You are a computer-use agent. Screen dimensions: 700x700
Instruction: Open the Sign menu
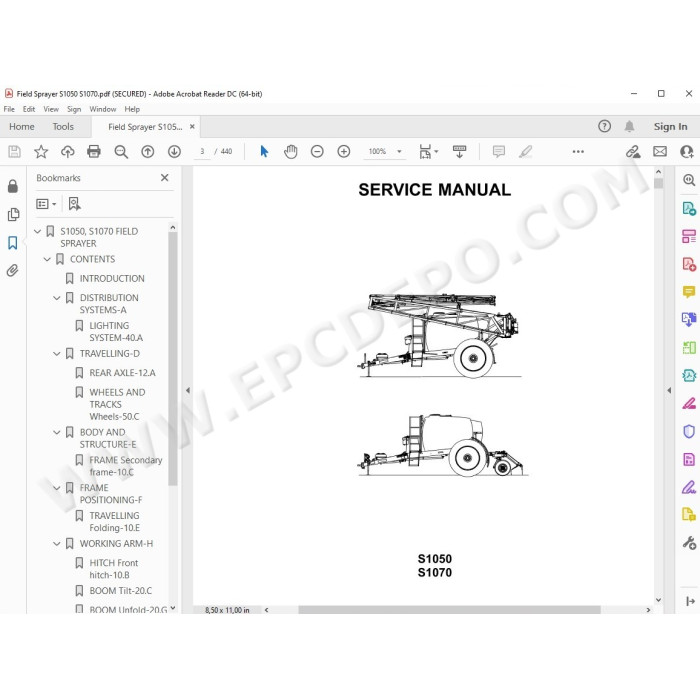click(x=74, y=109)
